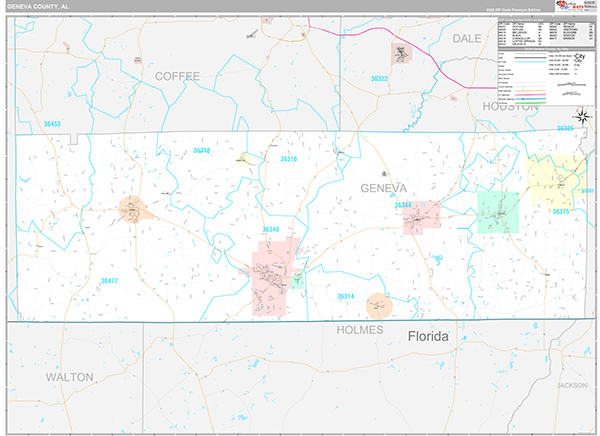Click the ZIP code label 36477
Image resolution: width=600 pixels, height=436 pixels.
(109, 281)
